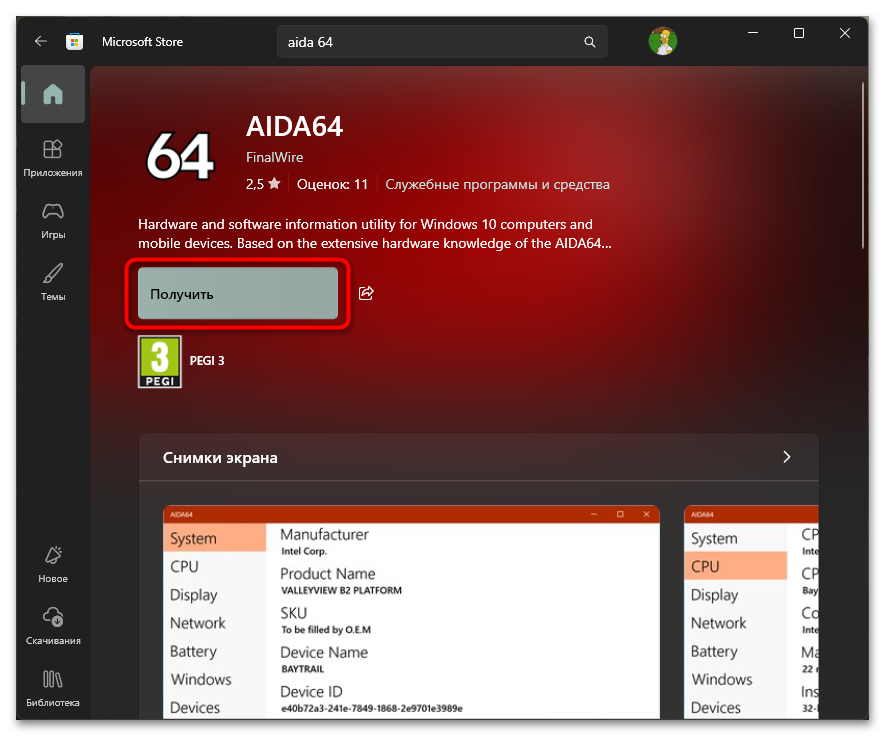The width and height of the screenshot is (885, 736).
Task: Open the Новое section
Action: [x=53, y=564]
